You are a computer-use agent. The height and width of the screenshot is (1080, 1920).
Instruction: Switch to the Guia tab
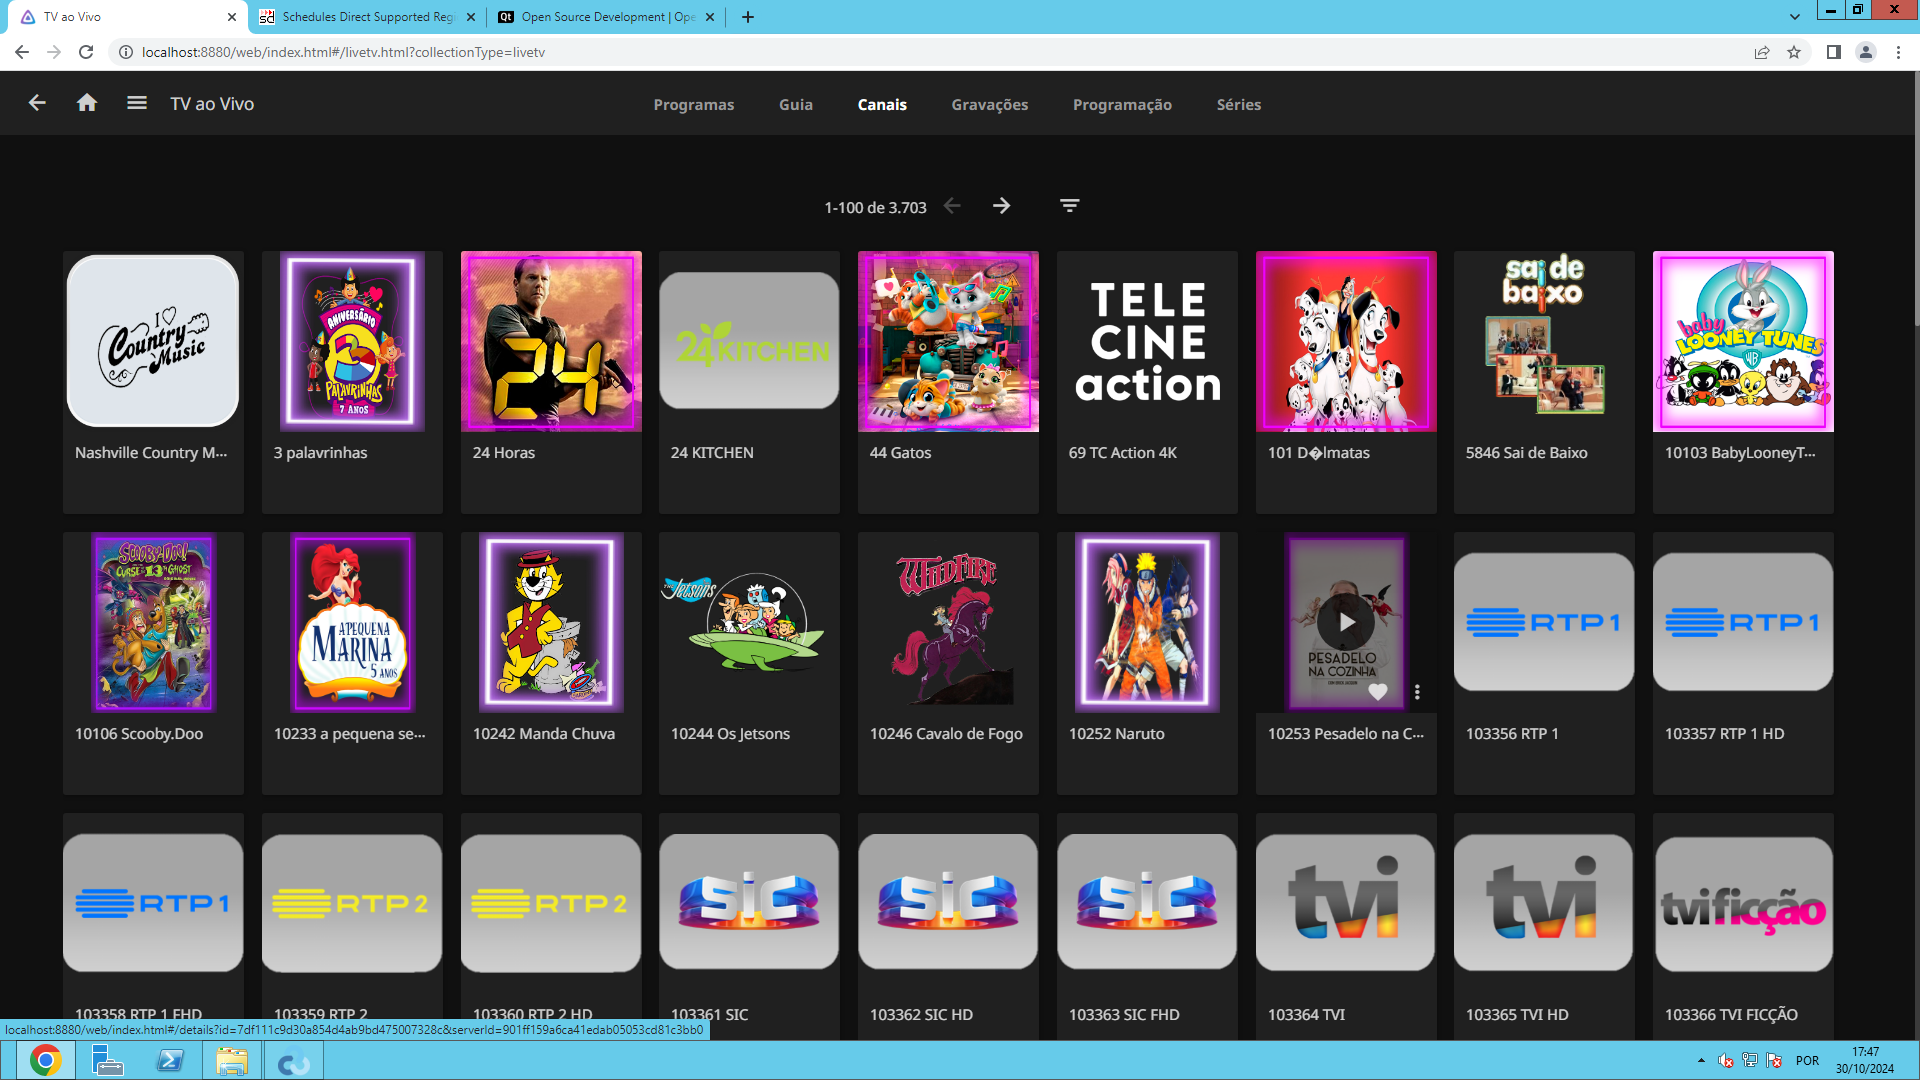pyautogui.click(x=795, y=104)
